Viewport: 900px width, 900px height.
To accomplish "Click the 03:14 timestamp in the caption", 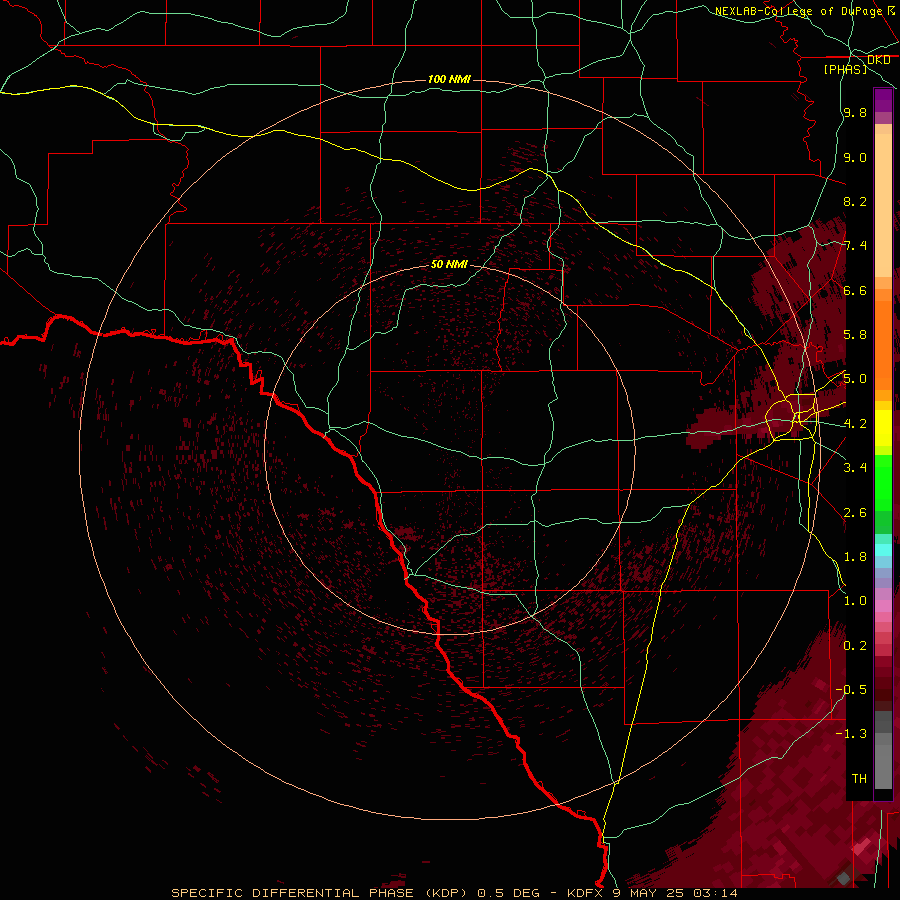I will [717, 893].
